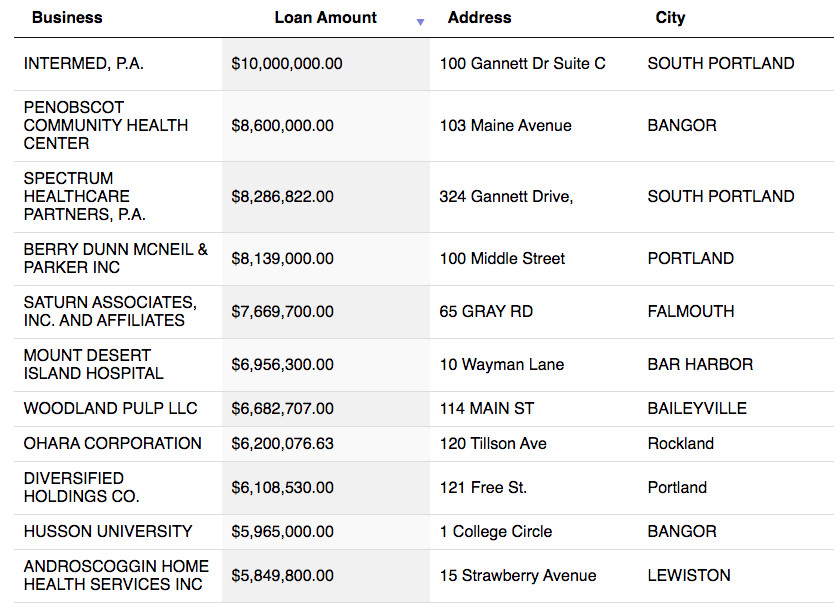Click the 100 Middle Street address
The width and height of the screenshot is (834, 603).
click(x=502, y=259)
